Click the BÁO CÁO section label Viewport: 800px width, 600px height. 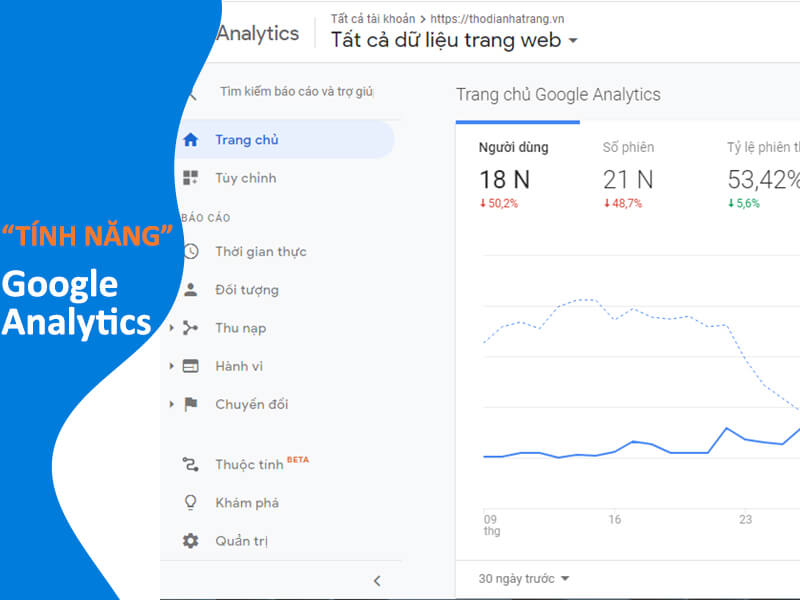click(x=206, y=218)
